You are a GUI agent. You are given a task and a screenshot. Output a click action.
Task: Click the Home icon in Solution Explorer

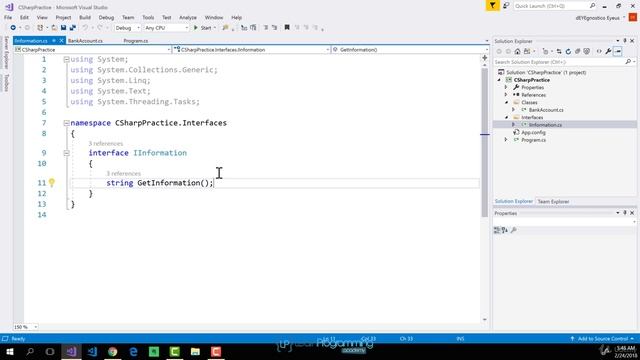(517, 51)
